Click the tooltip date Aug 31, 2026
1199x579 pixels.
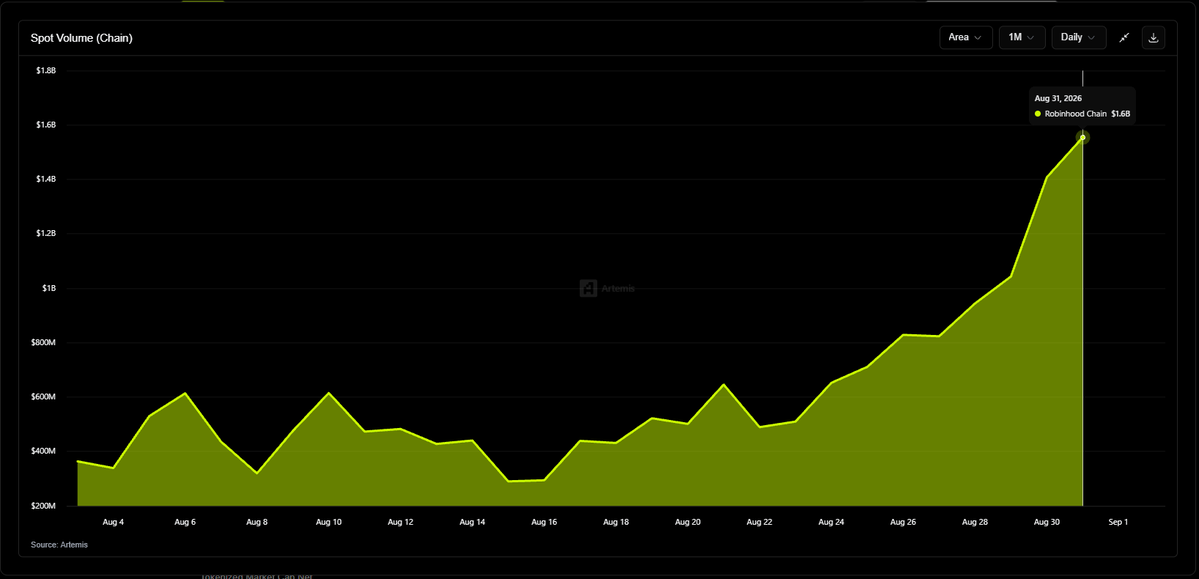pyautogui.click(x=1058, y=99)
